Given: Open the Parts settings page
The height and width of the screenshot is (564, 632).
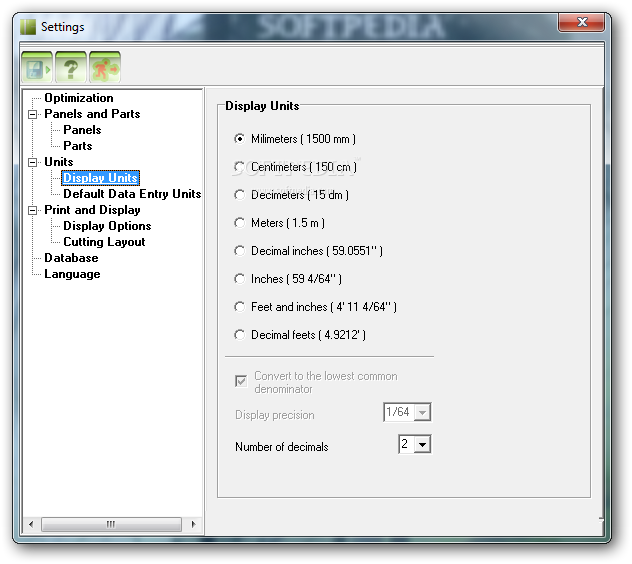Looking at the screenshot, I should pyautogui.click(x=78, y=146).
